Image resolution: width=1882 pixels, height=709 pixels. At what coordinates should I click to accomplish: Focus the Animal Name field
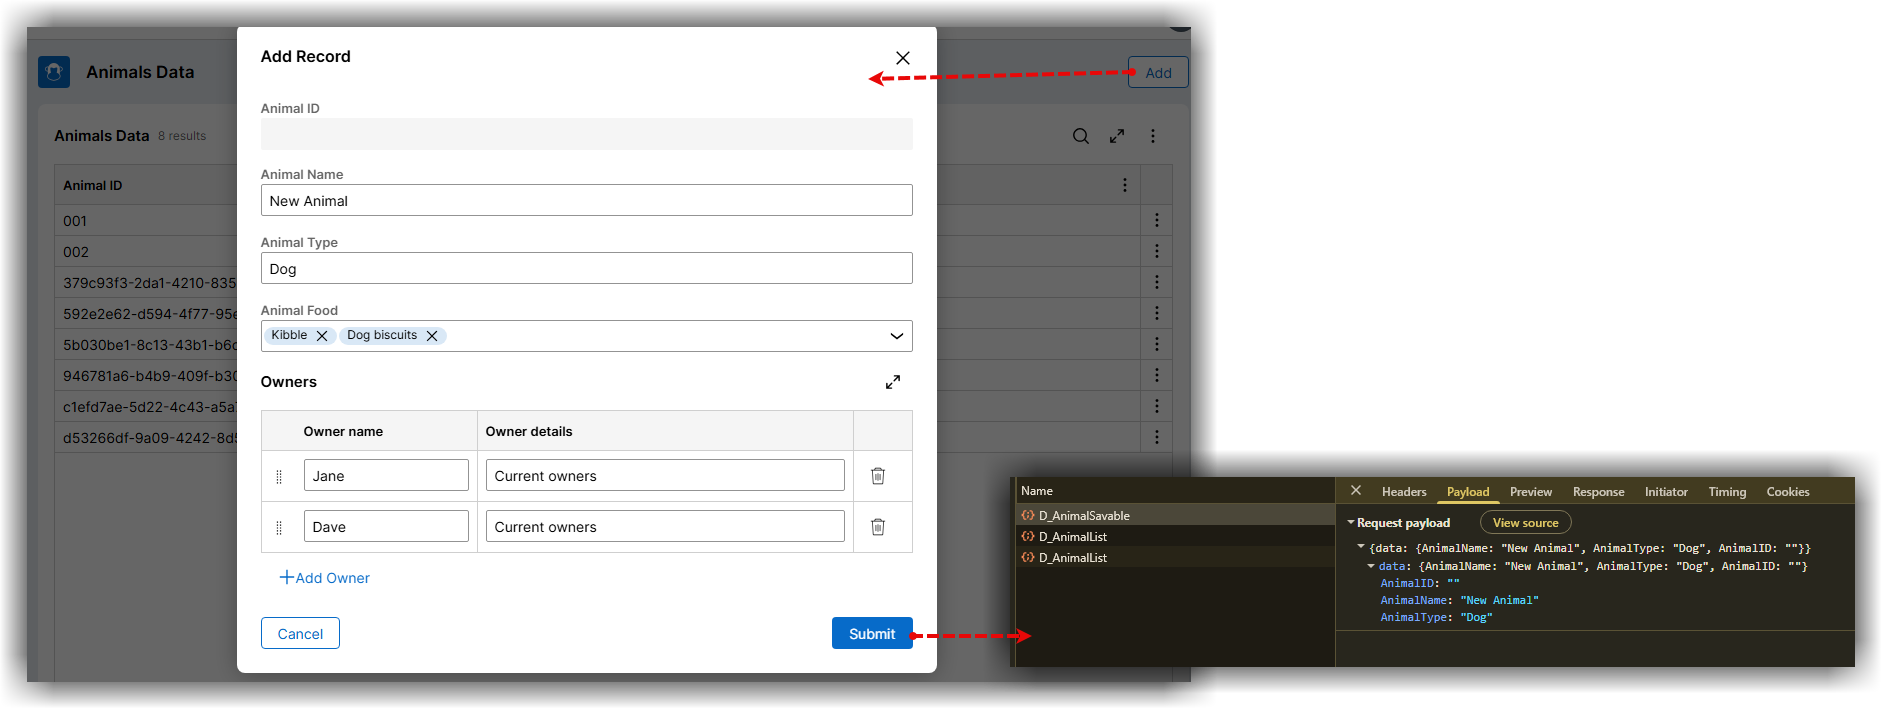pos(586,200)
